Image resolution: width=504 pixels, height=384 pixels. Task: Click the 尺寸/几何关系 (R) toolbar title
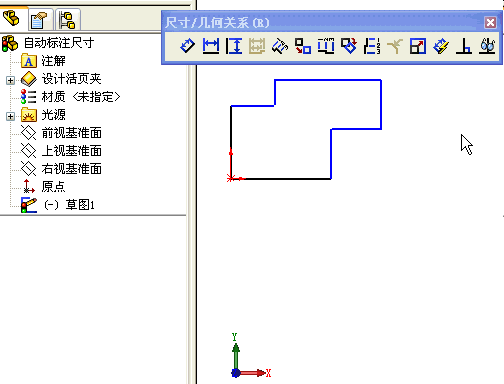click(x=217, y=23)
